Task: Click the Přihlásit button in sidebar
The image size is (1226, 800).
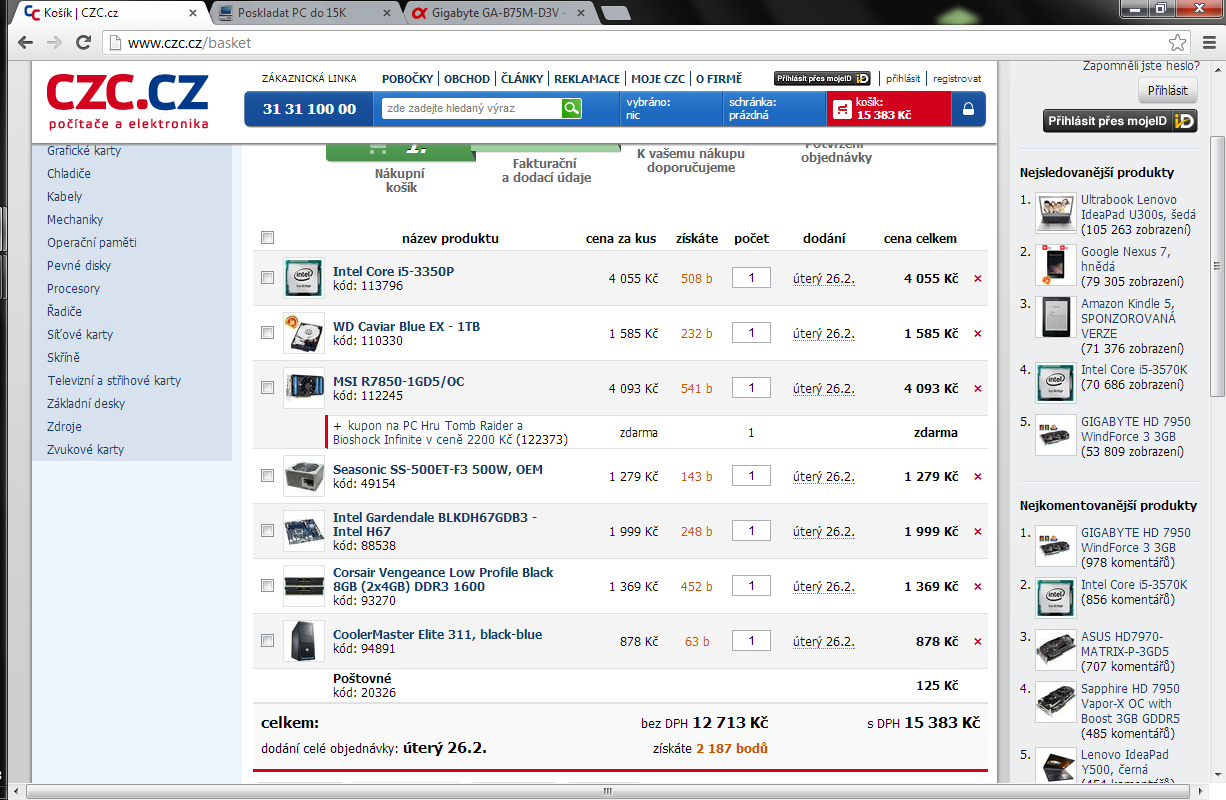Action: click(x=1168, y=90)
